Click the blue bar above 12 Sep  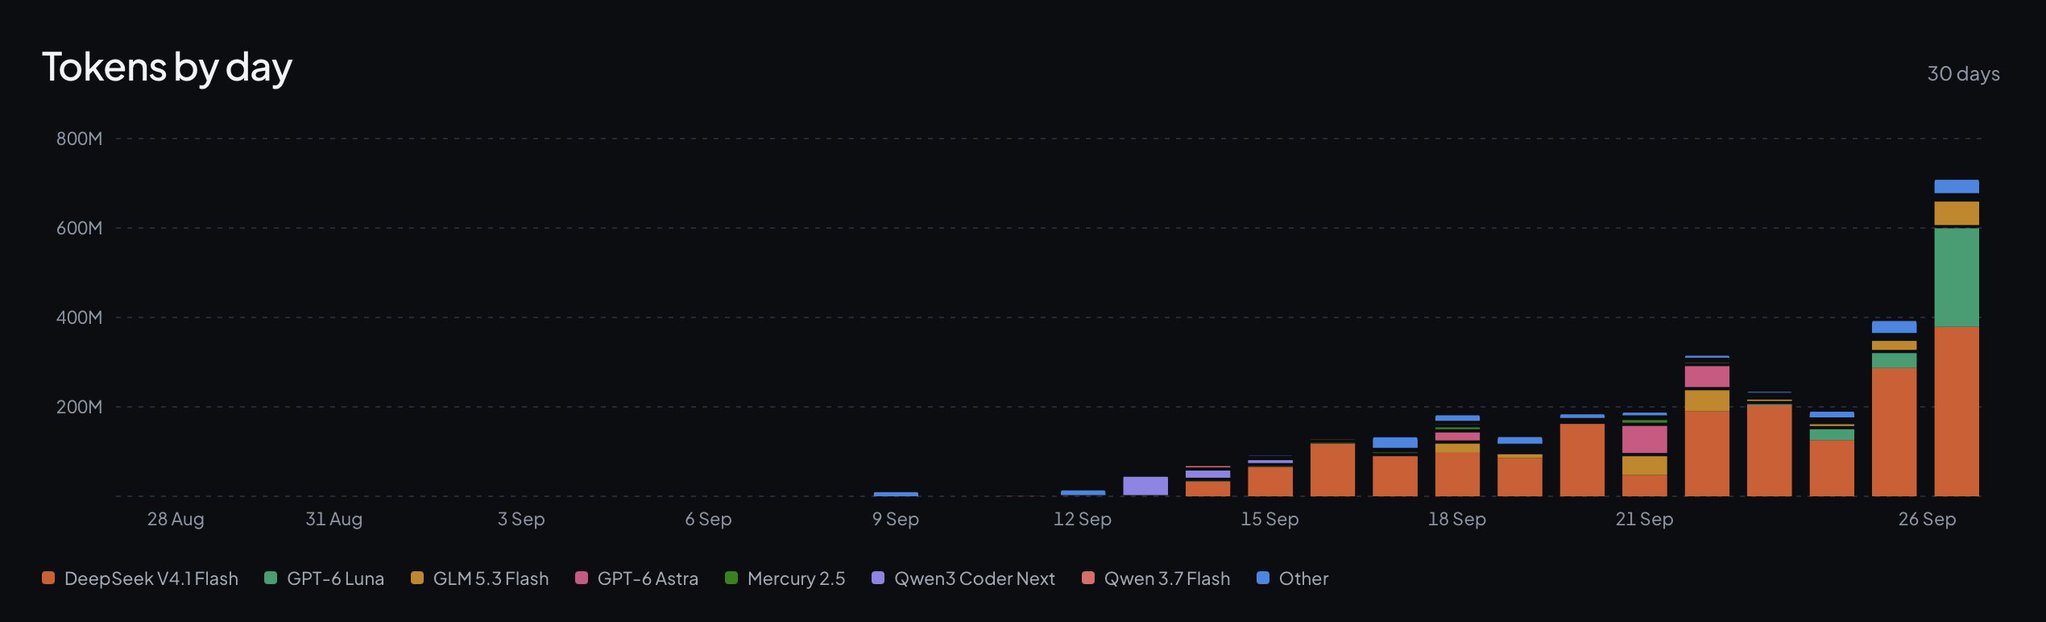pos(1083,493)
